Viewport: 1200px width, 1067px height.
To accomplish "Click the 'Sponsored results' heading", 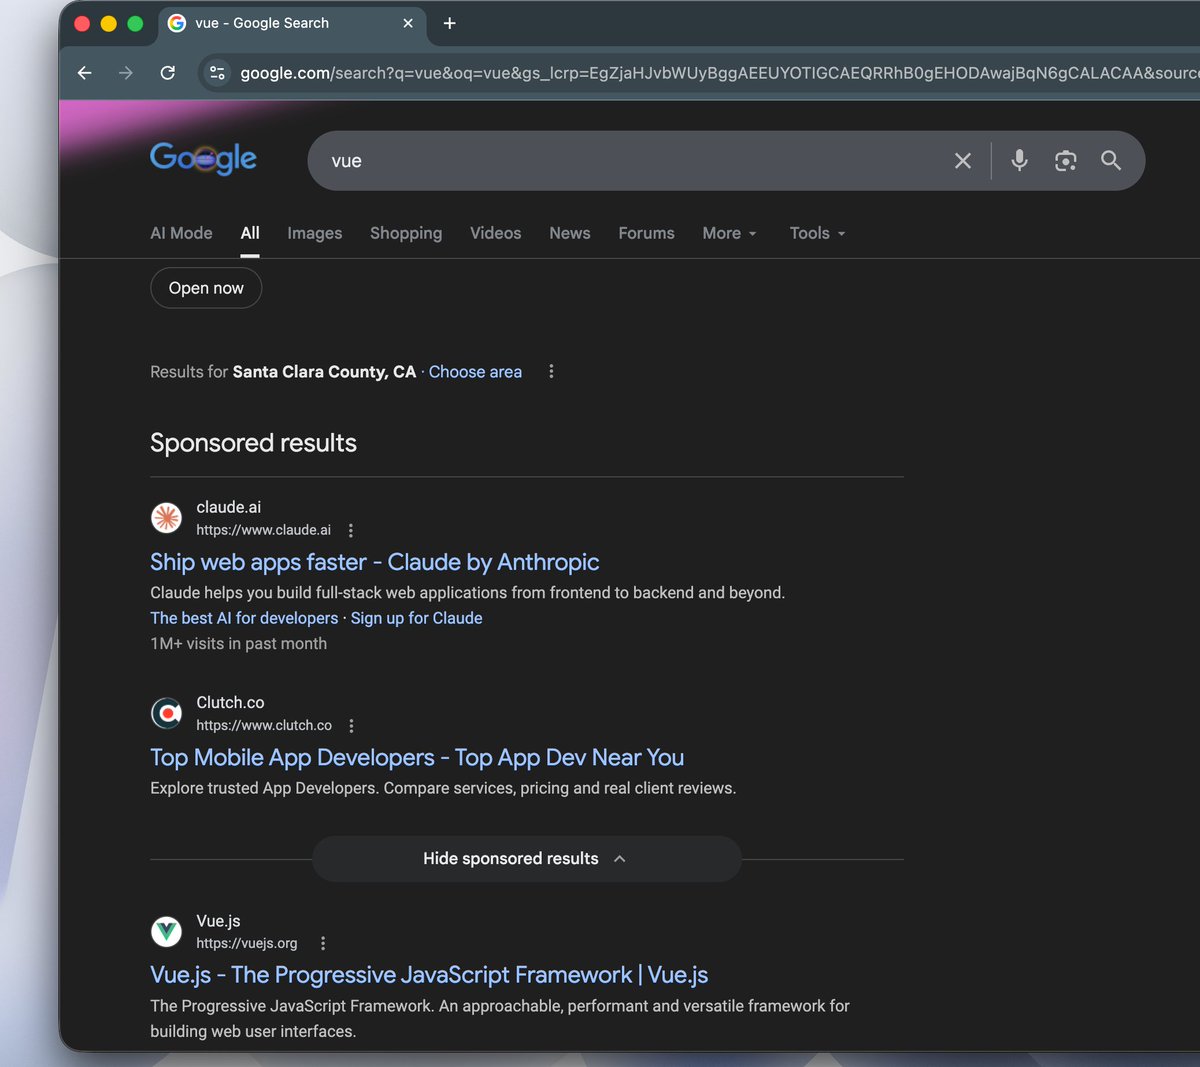I will pos(253,443).
